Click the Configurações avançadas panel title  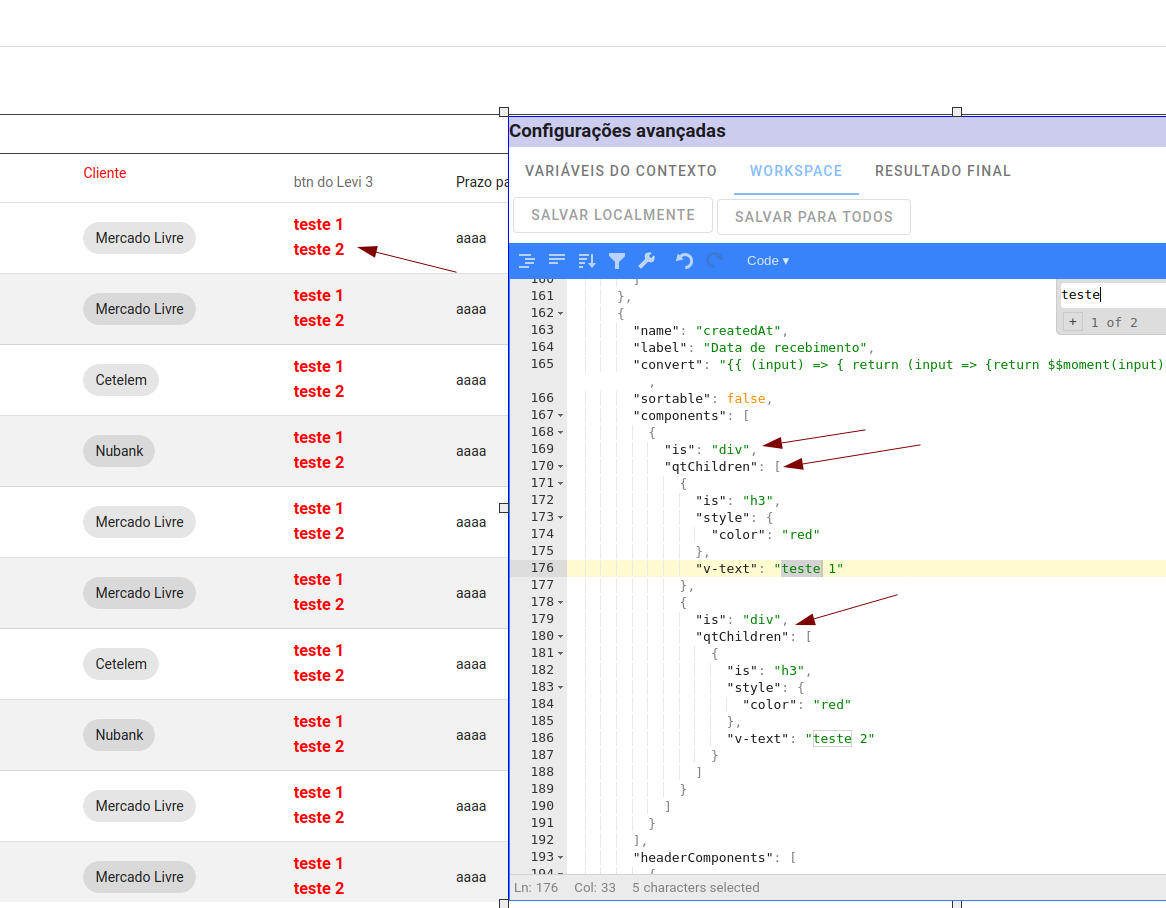point(617,131)
